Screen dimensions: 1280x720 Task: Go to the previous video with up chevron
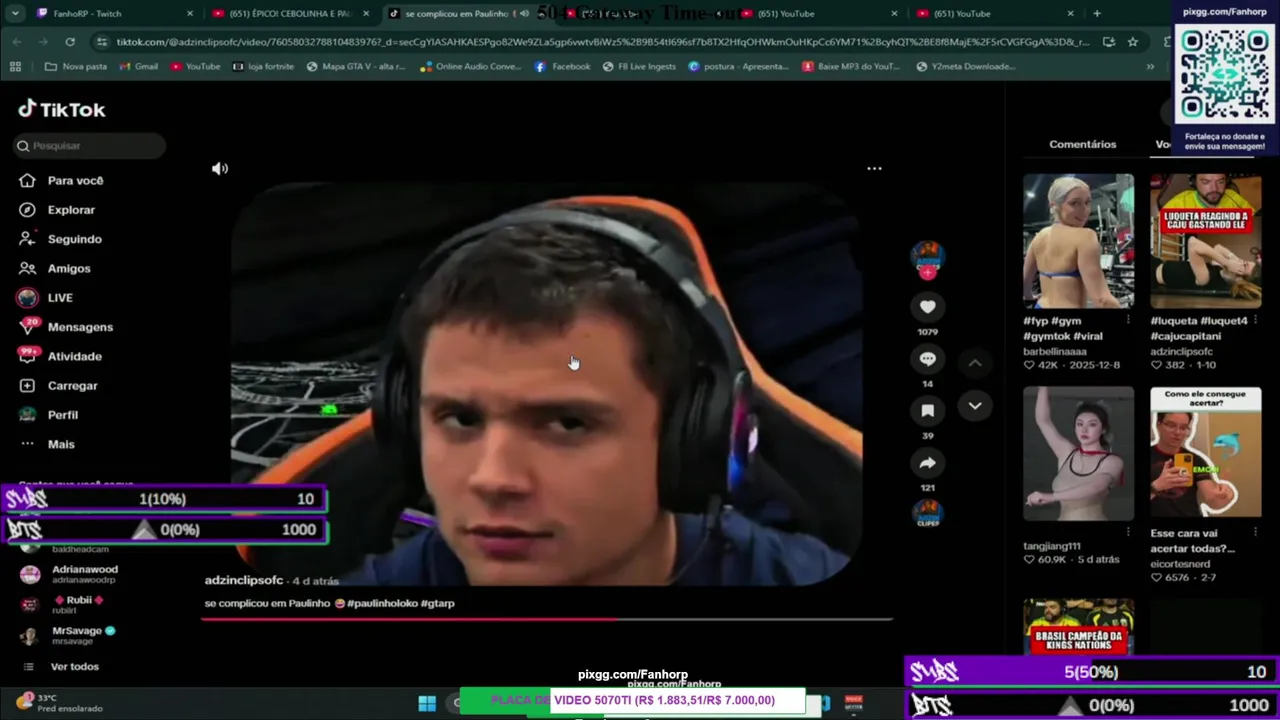(975, 363)
